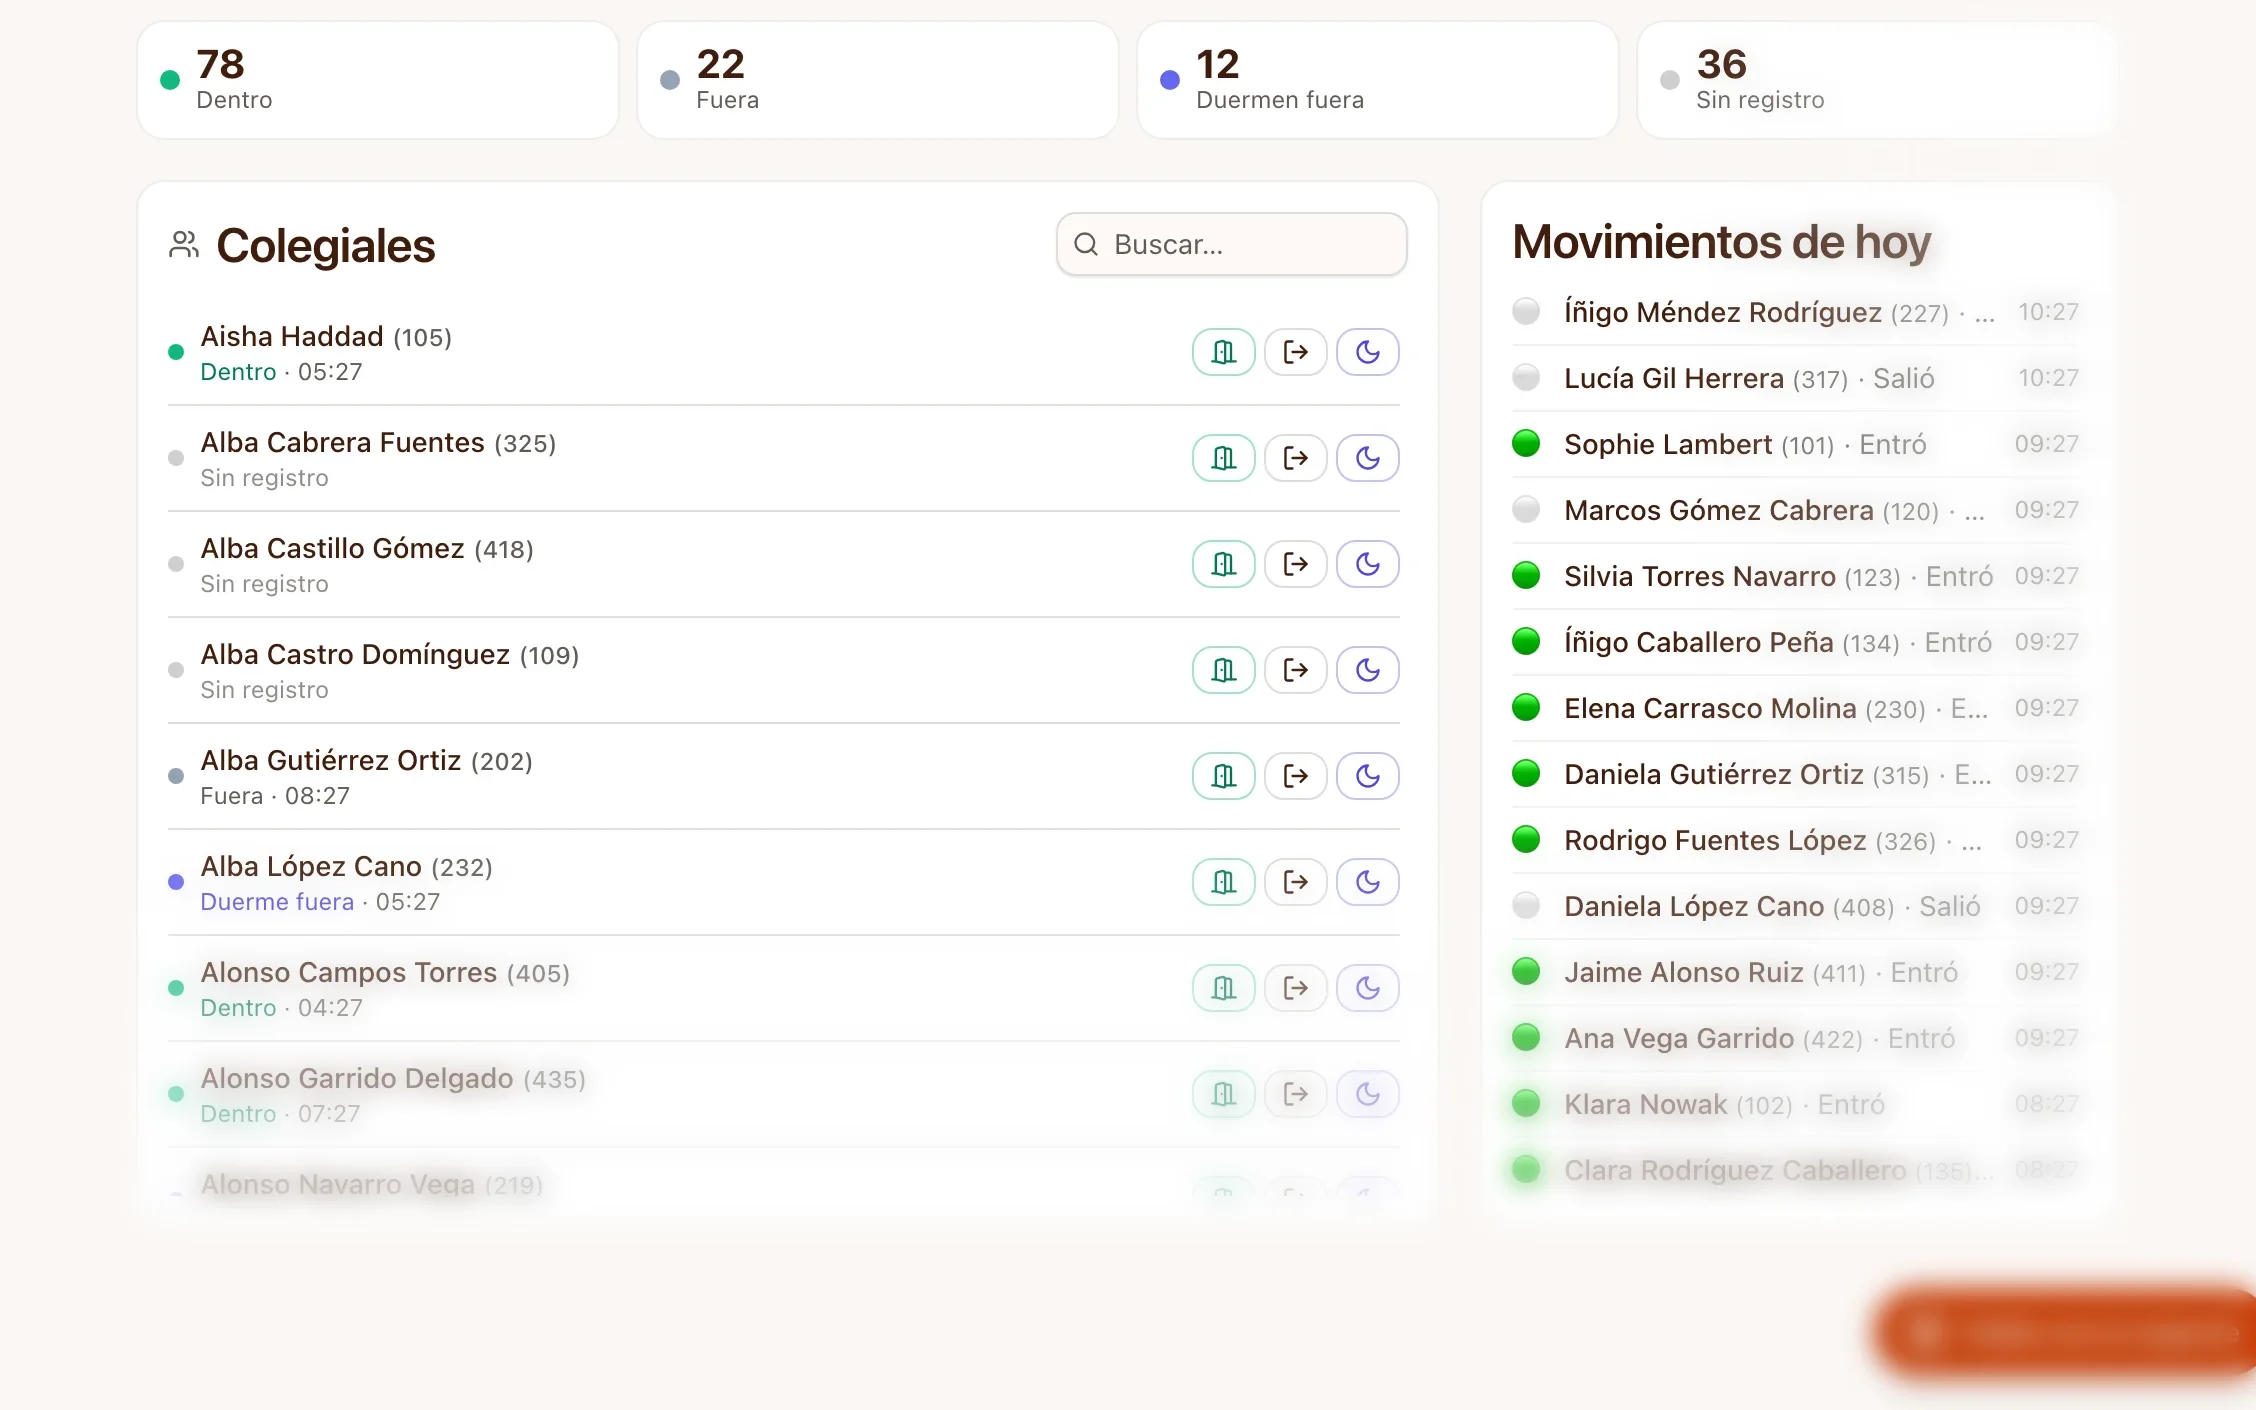
Task: Mark Aisha Haddad as entered (door icon)
Action: tap(1223, 352)
